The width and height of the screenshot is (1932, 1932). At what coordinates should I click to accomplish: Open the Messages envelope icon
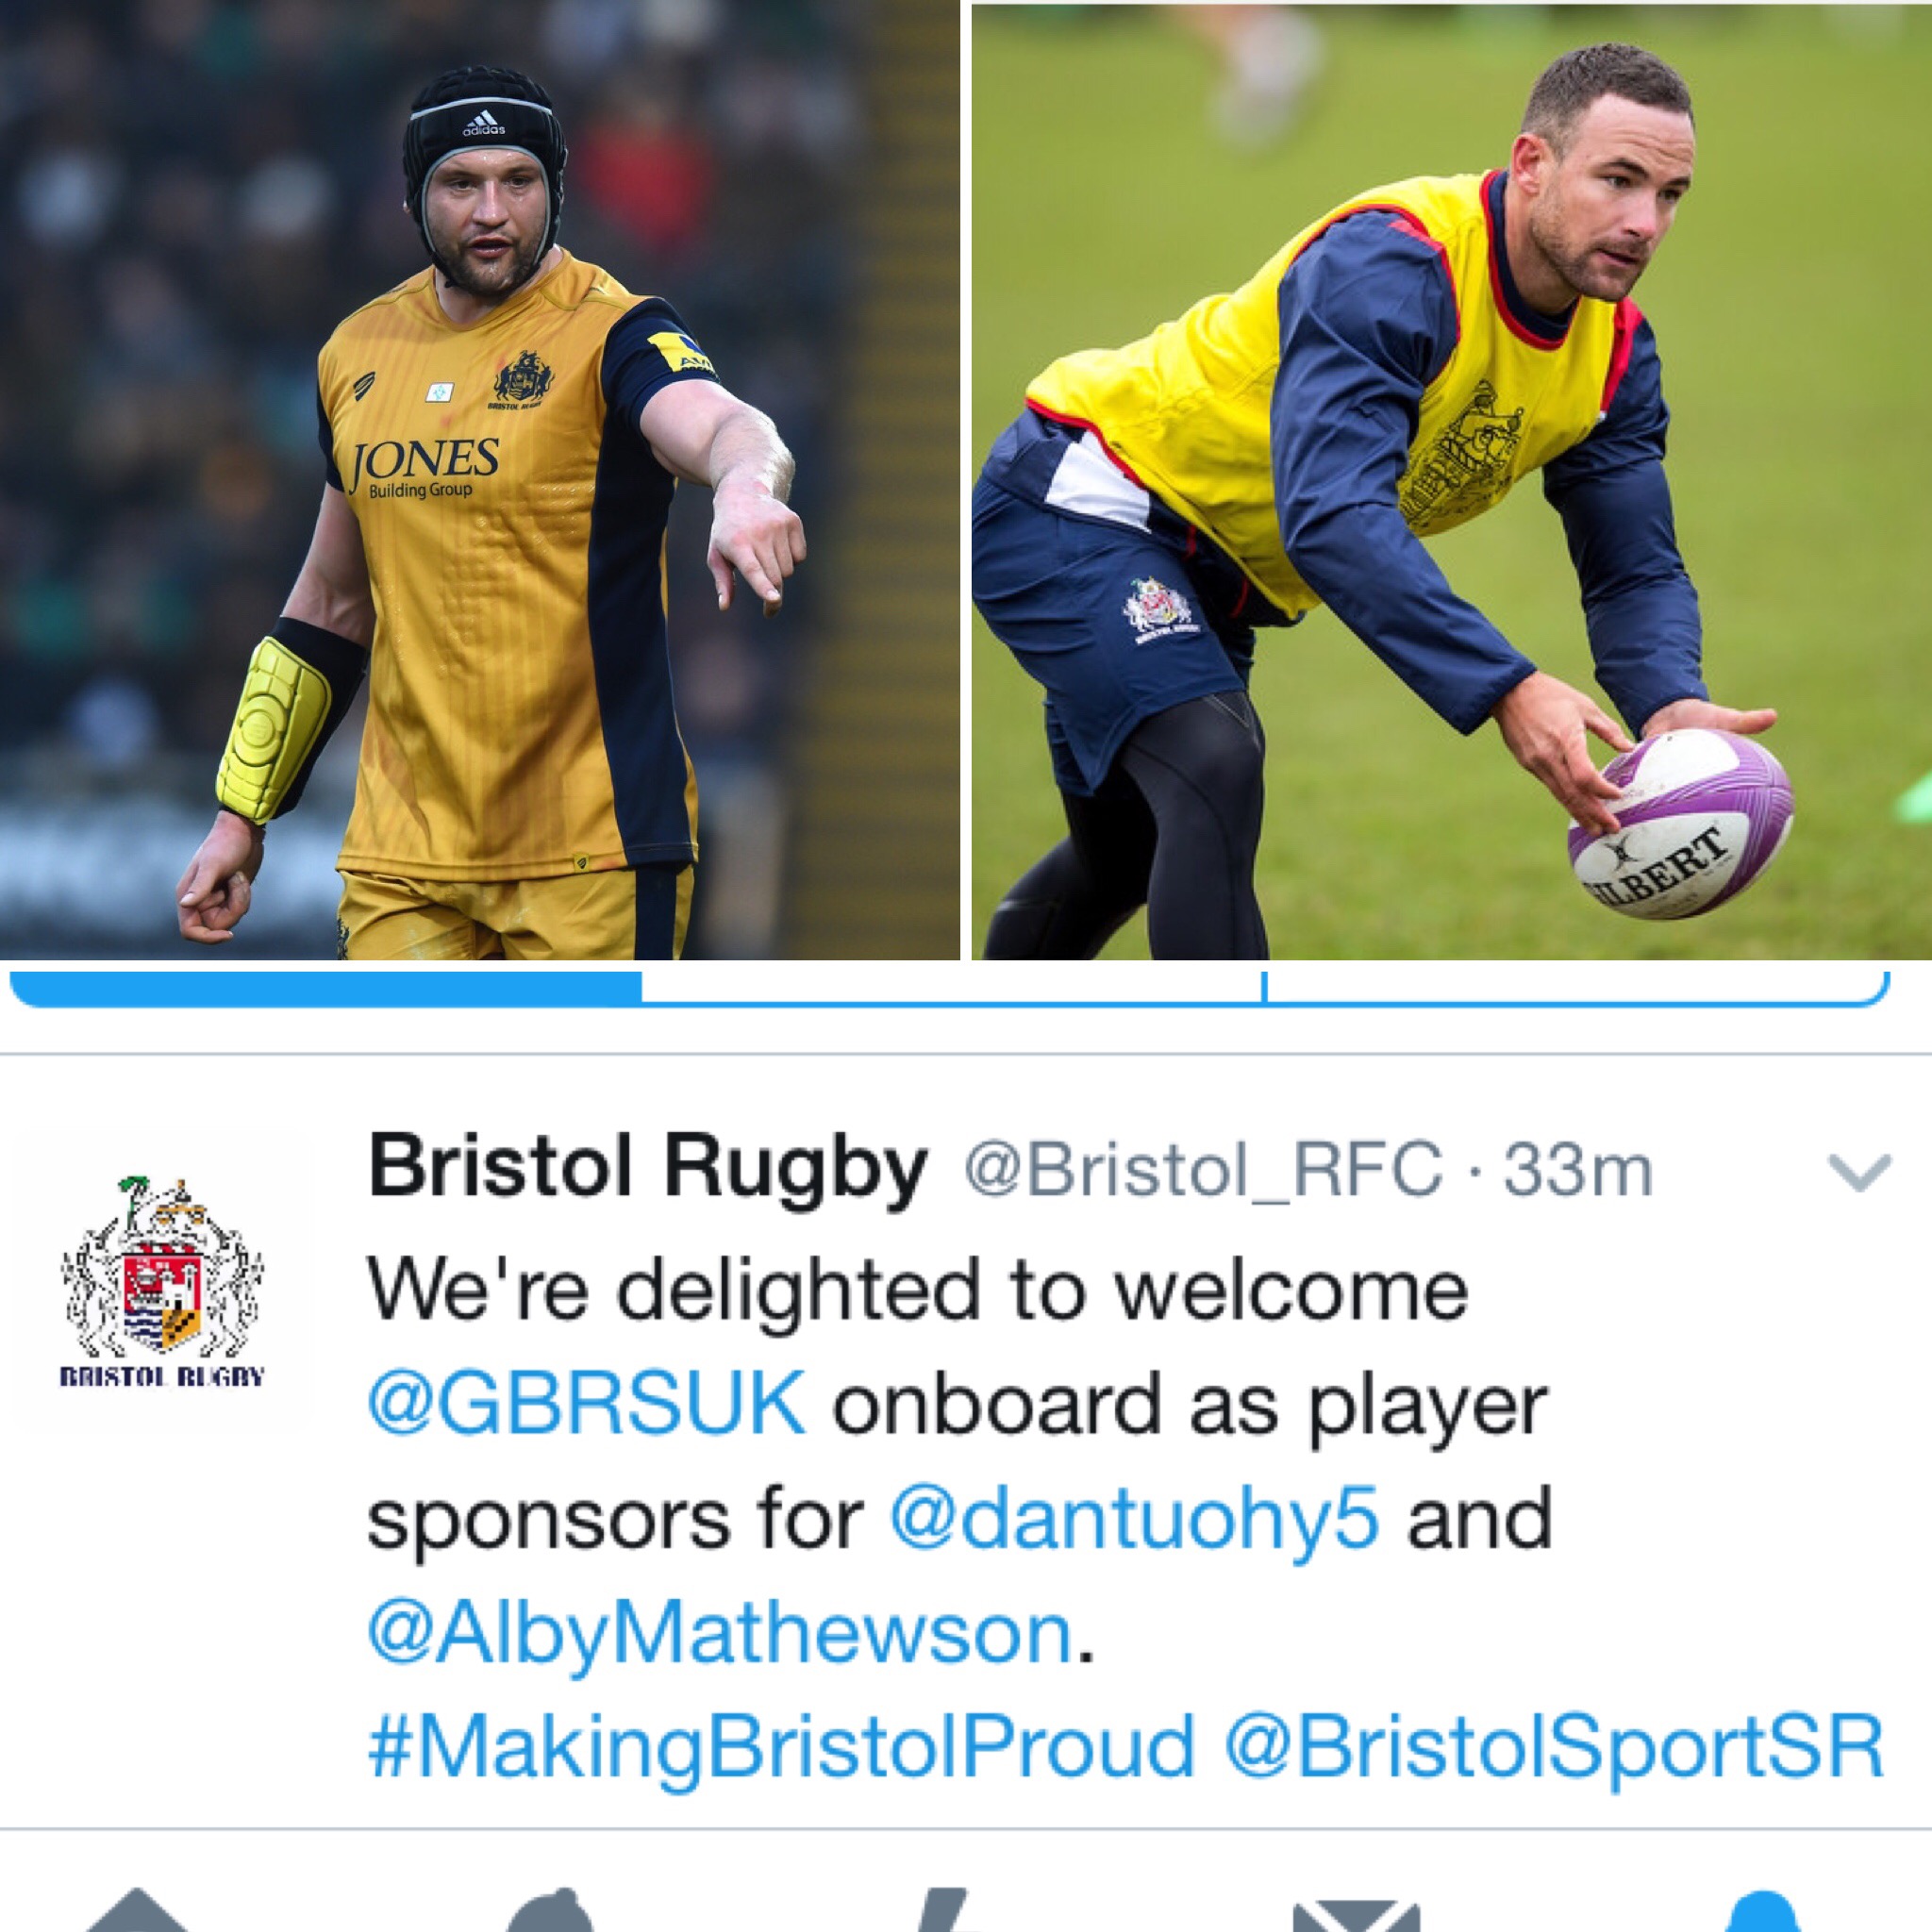[x=1356, y=1915]
